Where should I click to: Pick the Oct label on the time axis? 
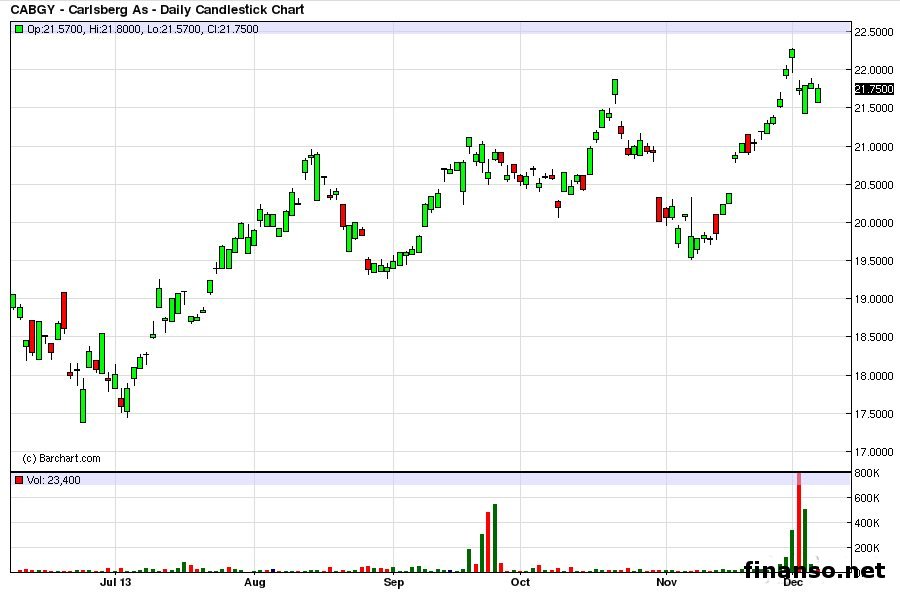click(x=520, y=581)
